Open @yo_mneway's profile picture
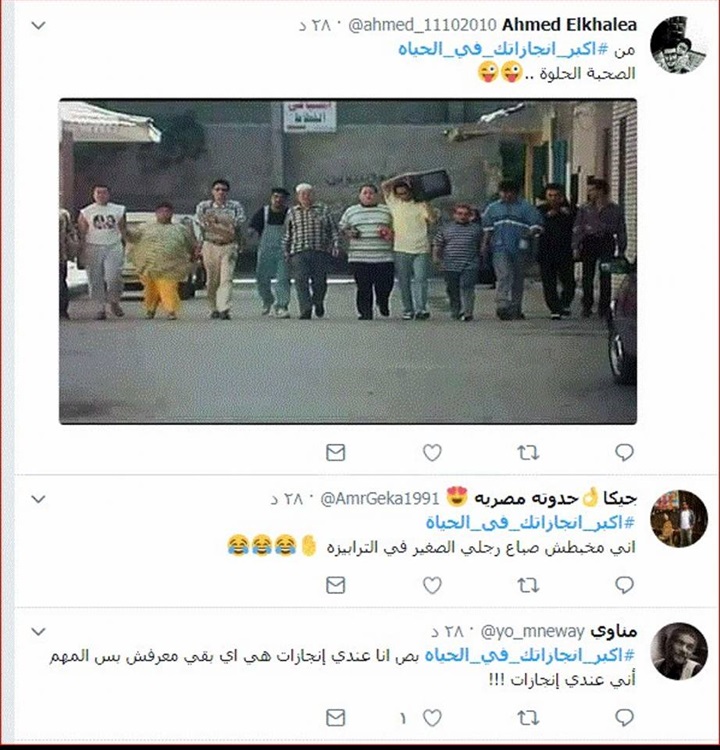 point(679,651)
